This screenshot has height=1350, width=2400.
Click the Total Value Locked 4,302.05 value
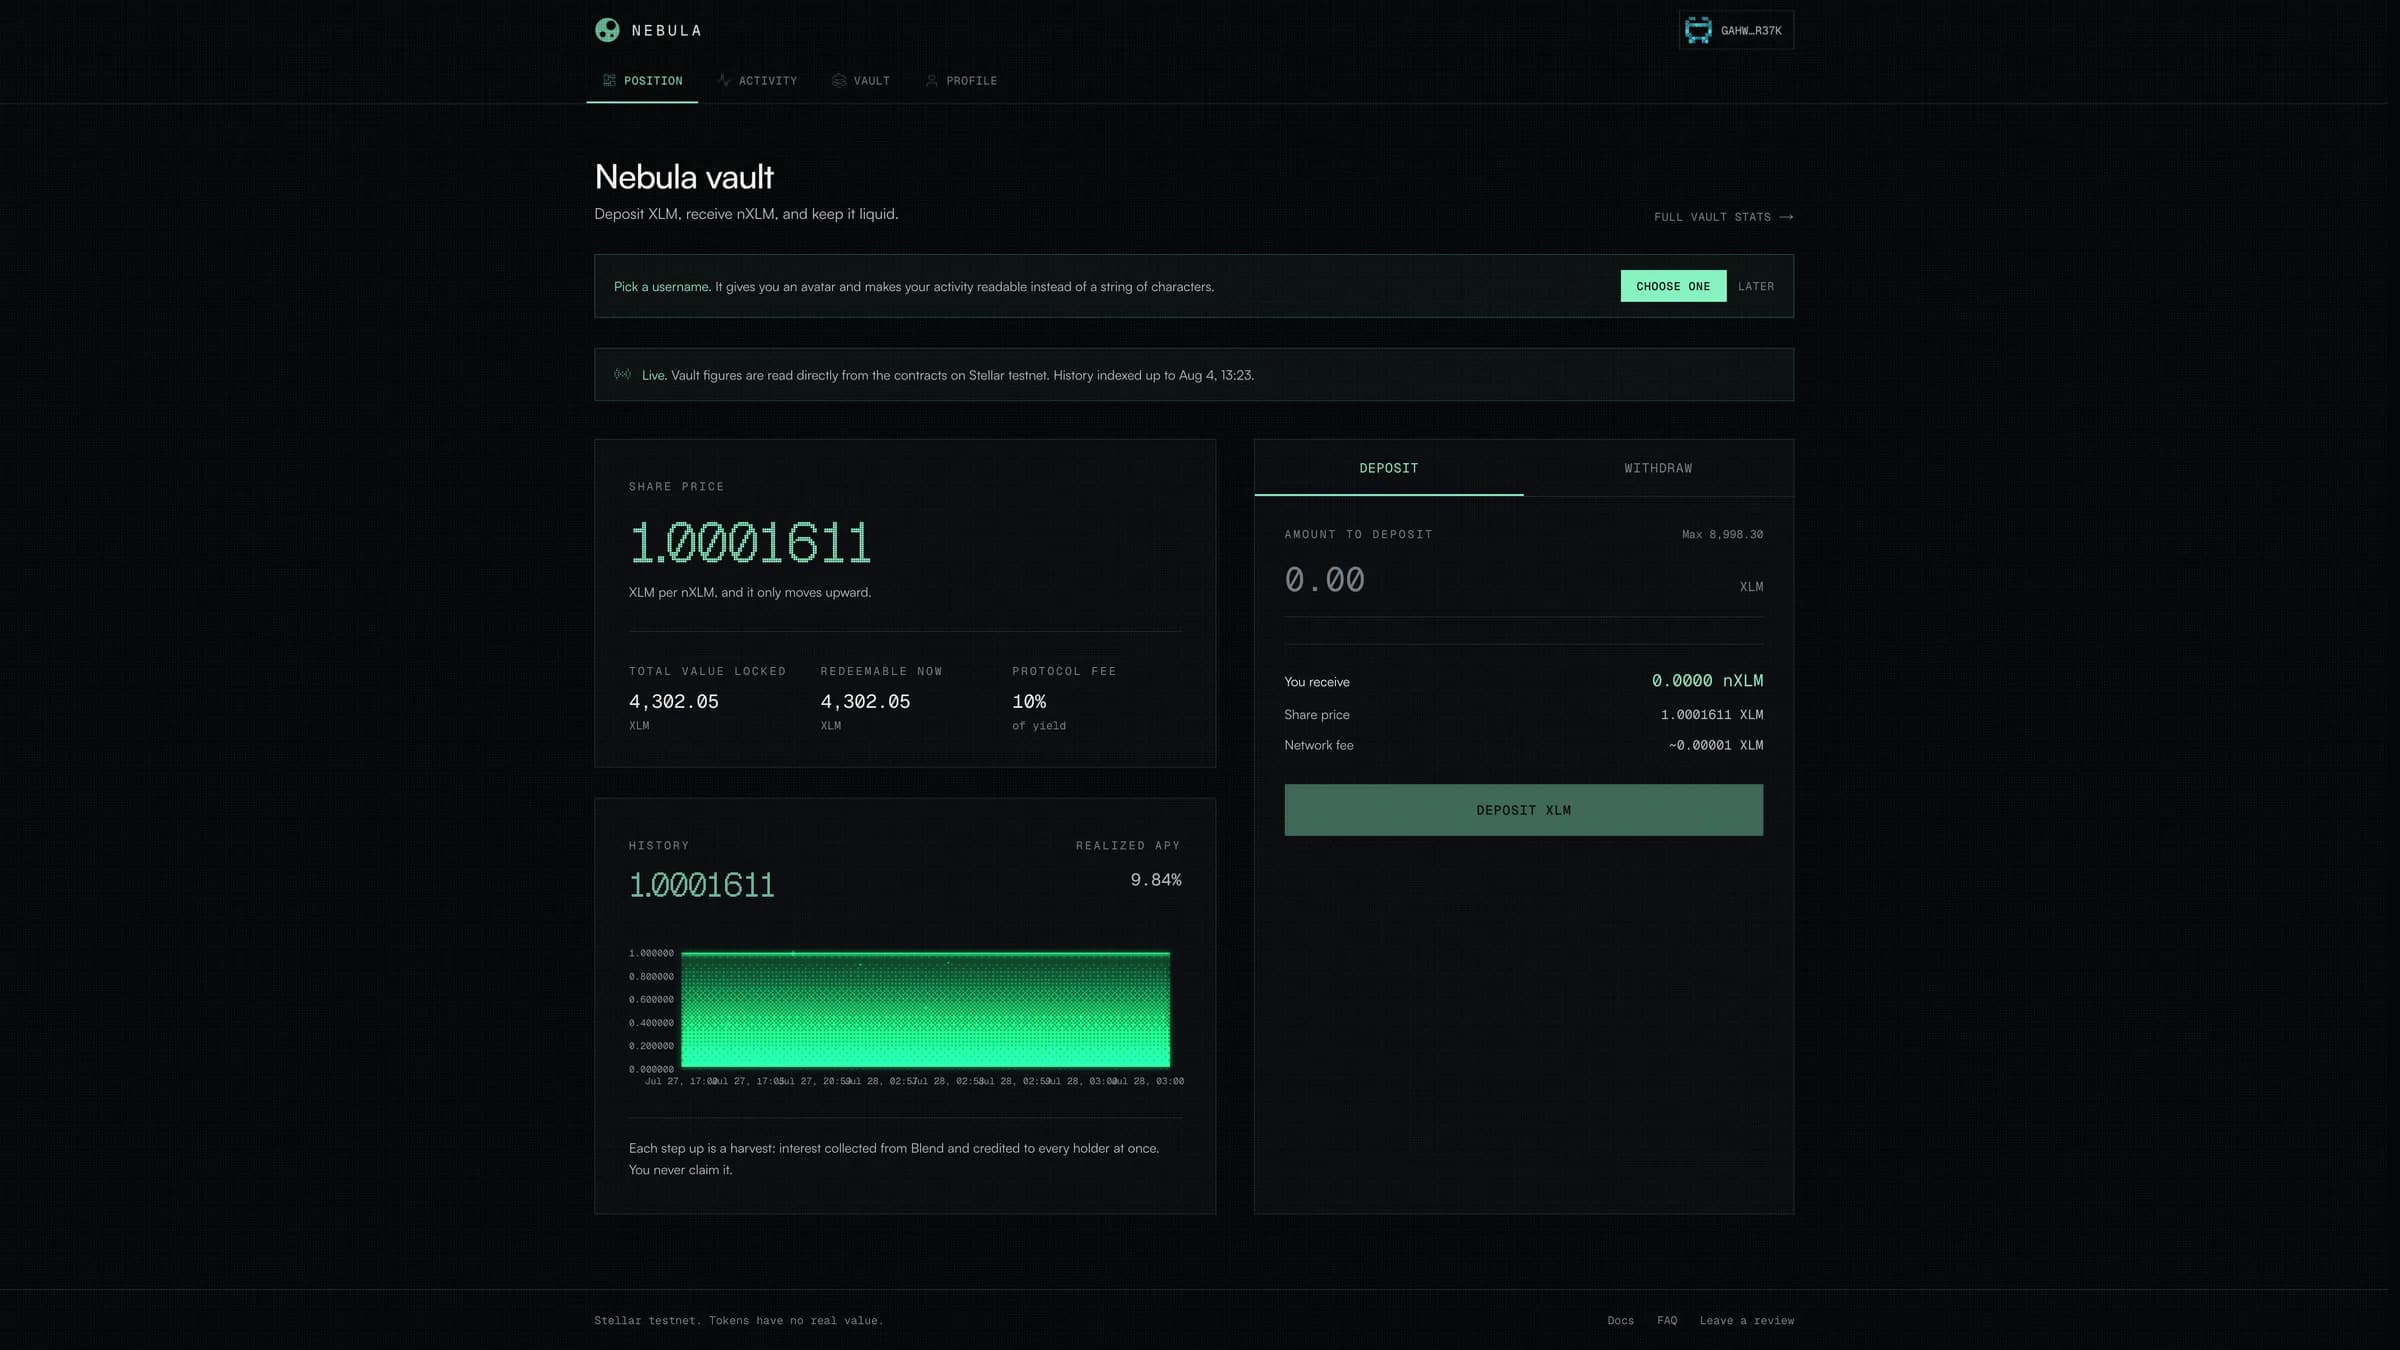click(x=673, y=702)
